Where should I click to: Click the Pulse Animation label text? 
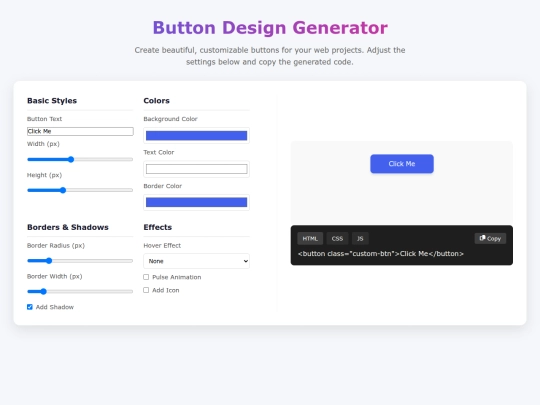click(x=177, y=277)
